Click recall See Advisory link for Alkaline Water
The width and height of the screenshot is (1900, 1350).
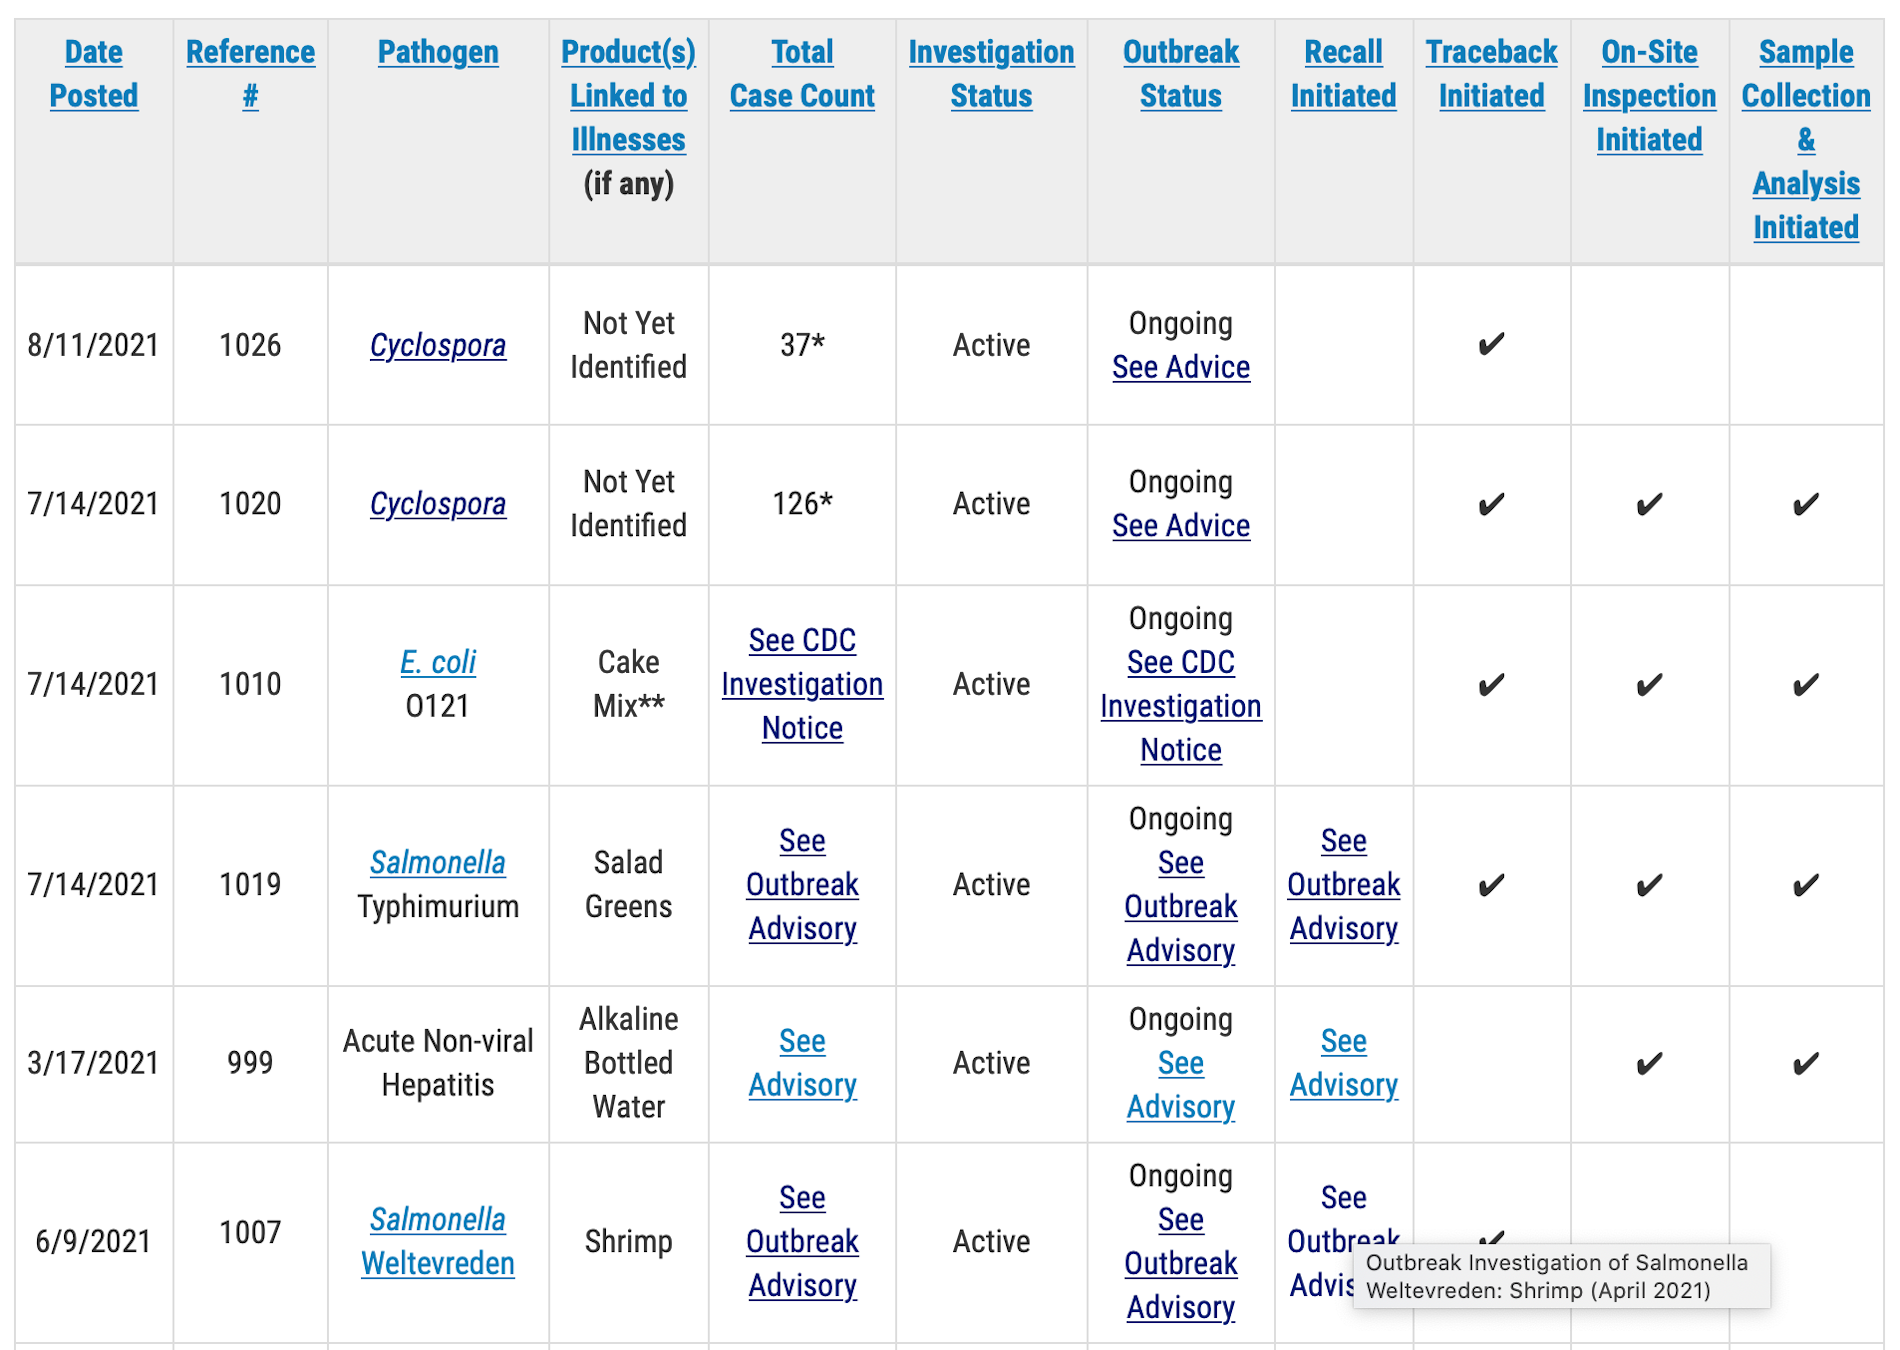coord(1343,1063)
